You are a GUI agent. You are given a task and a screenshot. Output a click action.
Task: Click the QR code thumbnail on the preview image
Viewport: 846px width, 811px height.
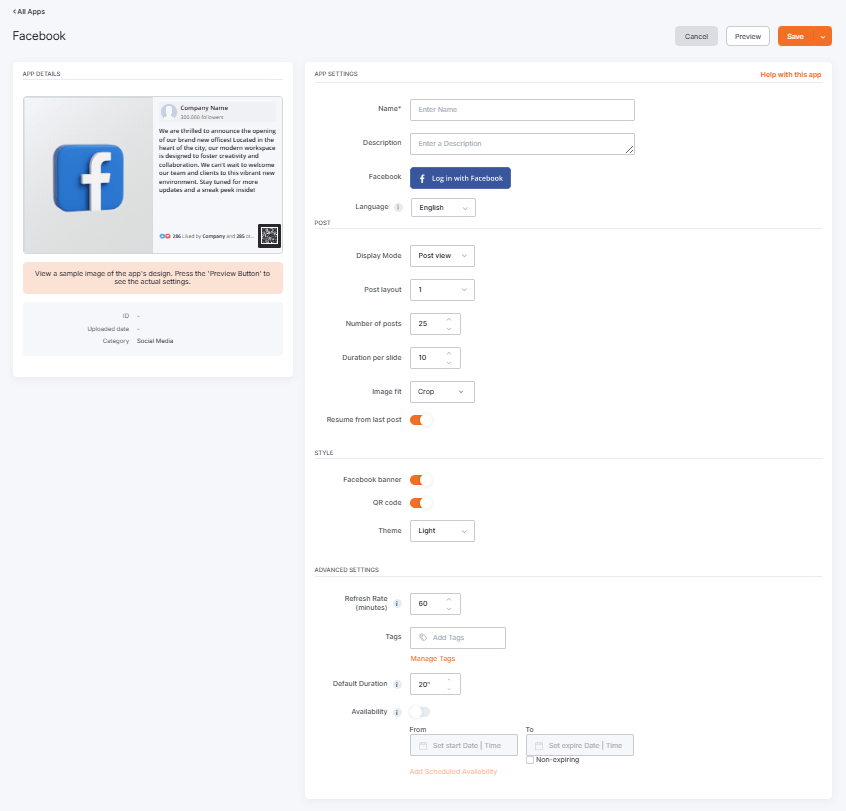tap(268, 236)
